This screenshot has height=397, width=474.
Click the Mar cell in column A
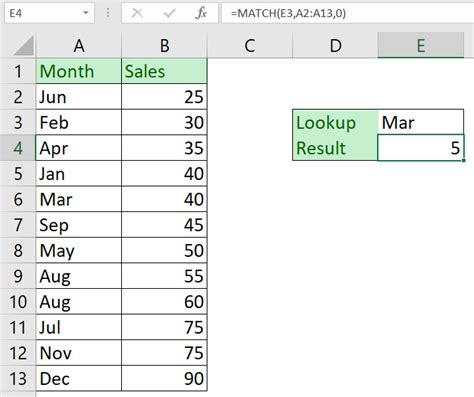coord(79,199)
